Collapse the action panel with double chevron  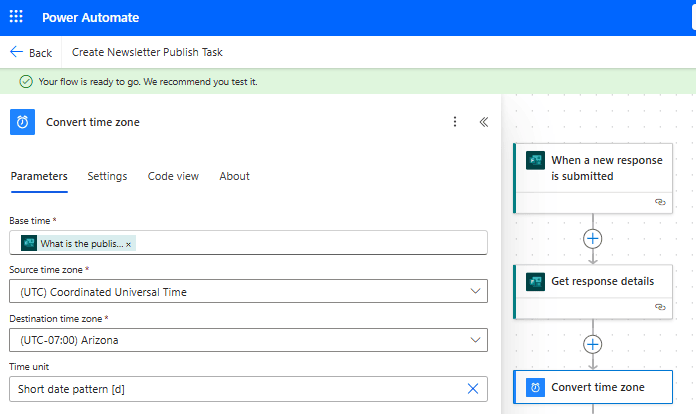[x=483, y=122]
